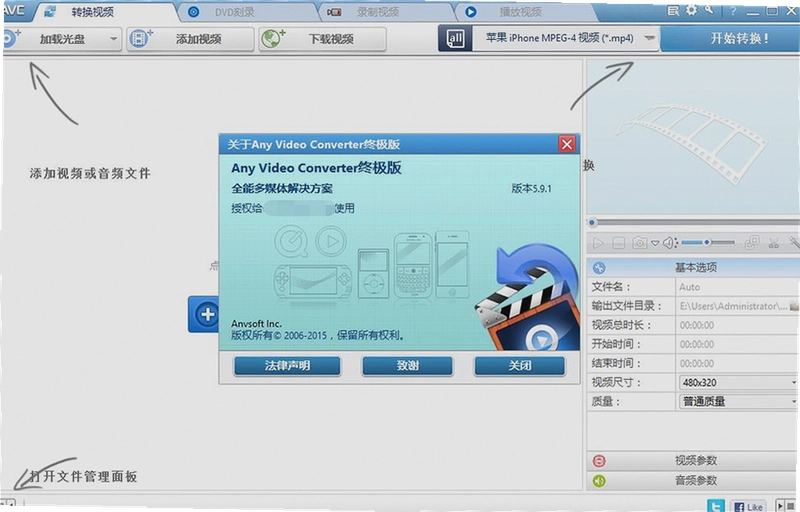Expand the 加载光盘 dropdown arrow
Viewport: 800px width, 512px height.
(113, 39)
